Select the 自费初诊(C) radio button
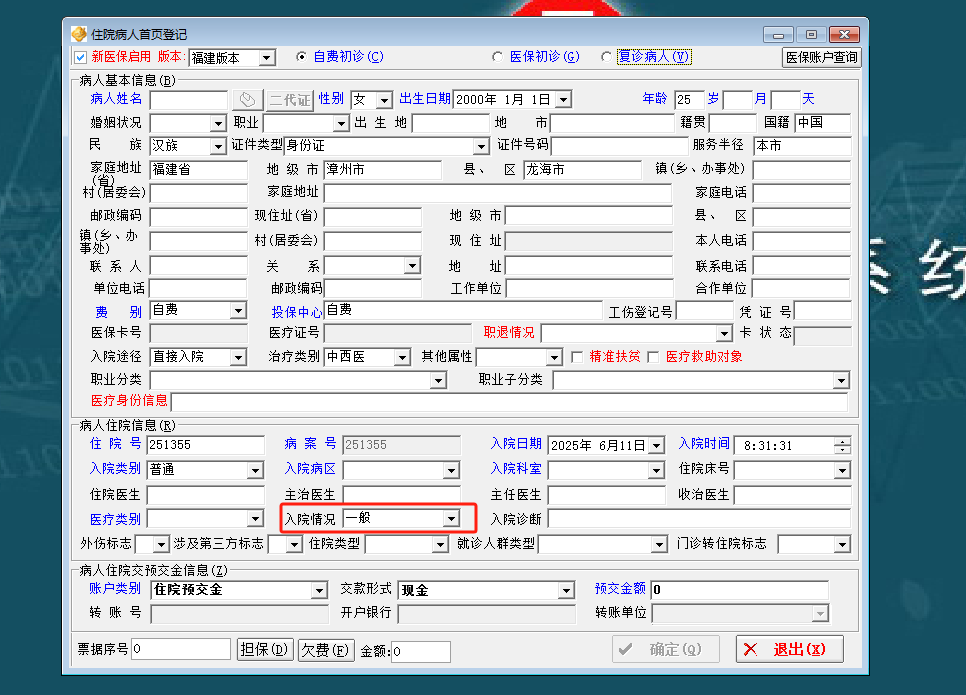Screen dimensions: 966x695 tap(301, 57)
